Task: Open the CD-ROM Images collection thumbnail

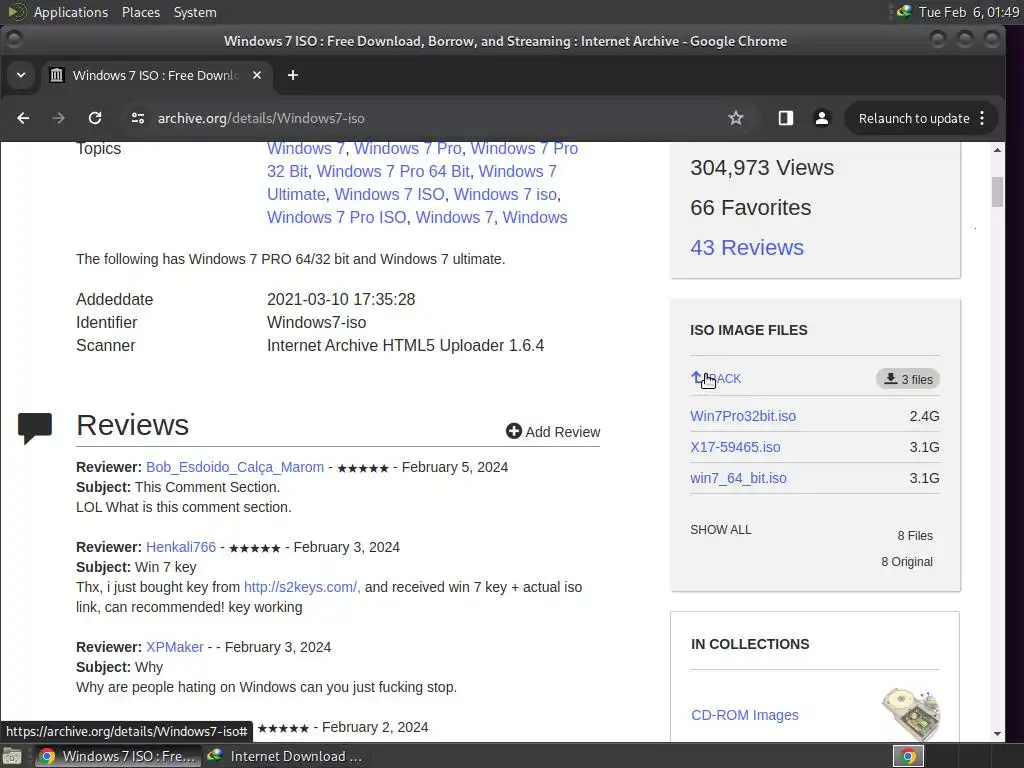Action: pyautogui.click(x=911, y=714)
